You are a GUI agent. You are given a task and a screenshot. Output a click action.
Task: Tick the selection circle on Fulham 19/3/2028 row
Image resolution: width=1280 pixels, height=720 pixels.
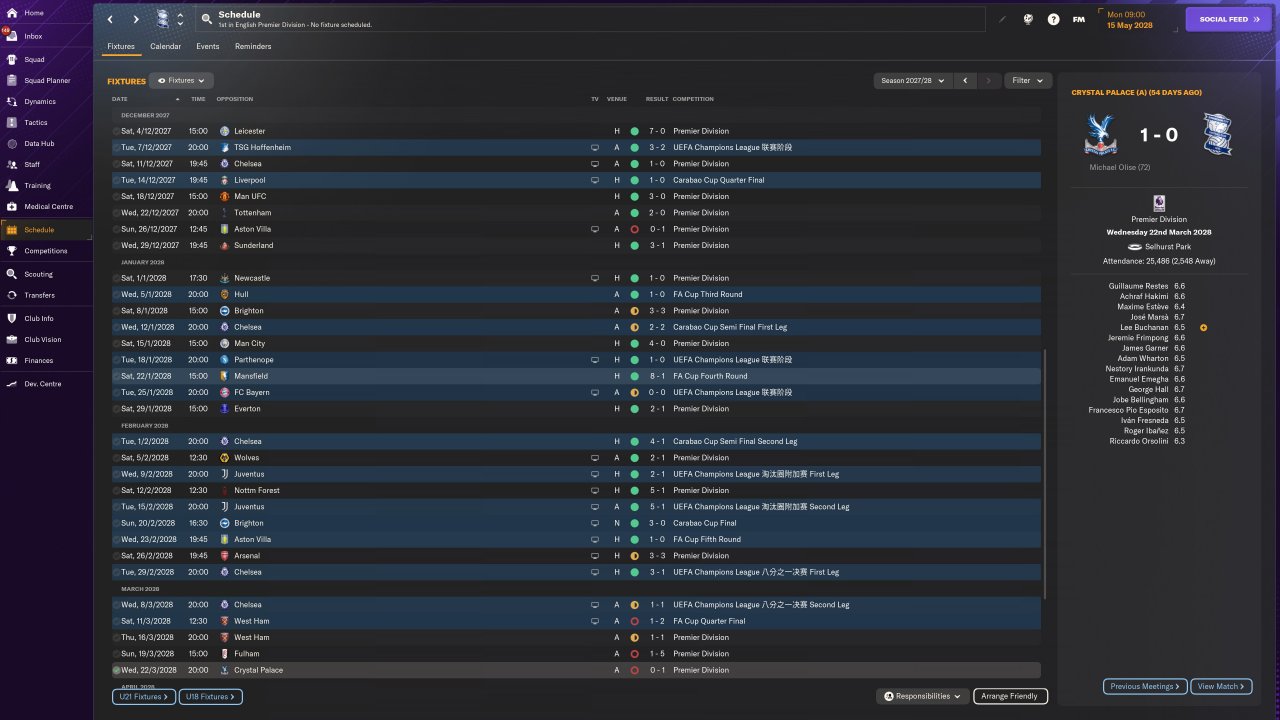tap(116, 653)
